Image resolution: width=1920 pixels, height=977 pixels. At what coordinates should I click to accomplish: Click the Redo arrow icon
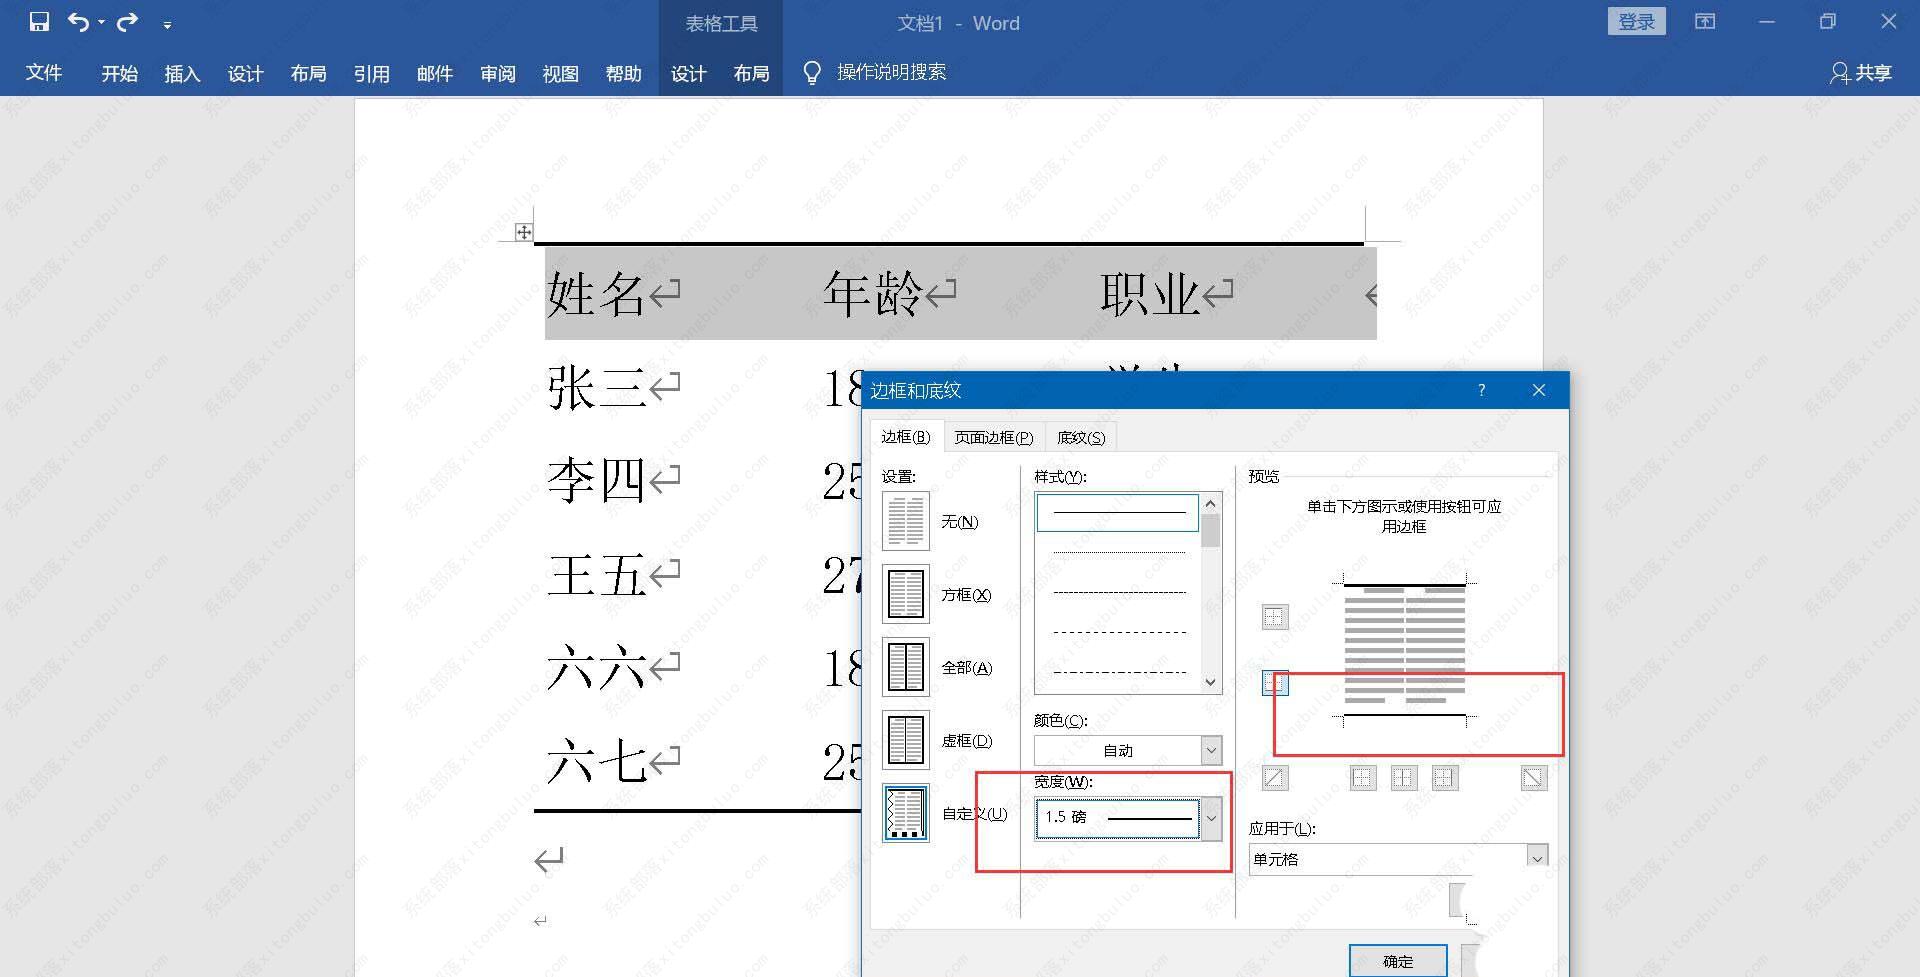(x=127, y=22)
